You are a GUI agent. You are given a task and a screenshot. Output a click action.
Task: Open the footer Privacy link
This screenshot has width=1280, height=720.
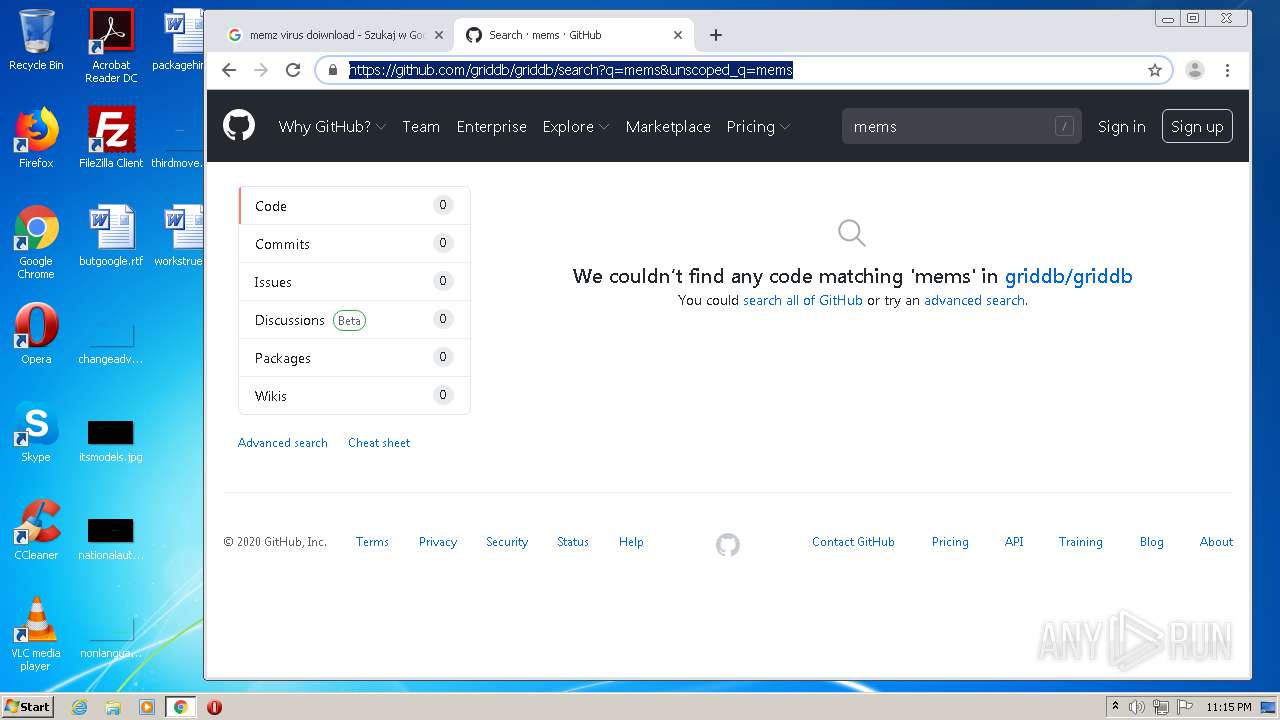coord(438,542)
